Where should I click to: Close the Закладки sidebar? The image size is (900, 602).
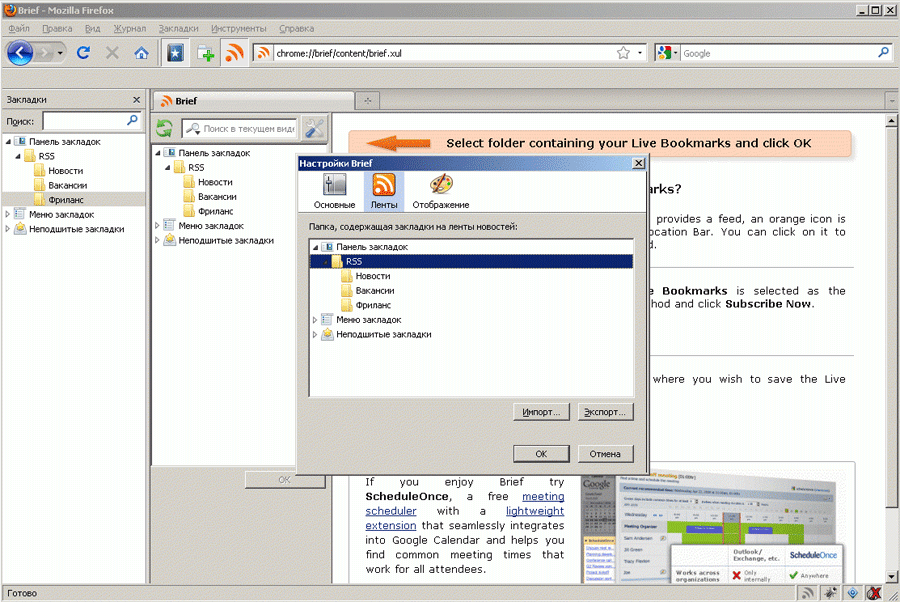[x=136, y=100]
